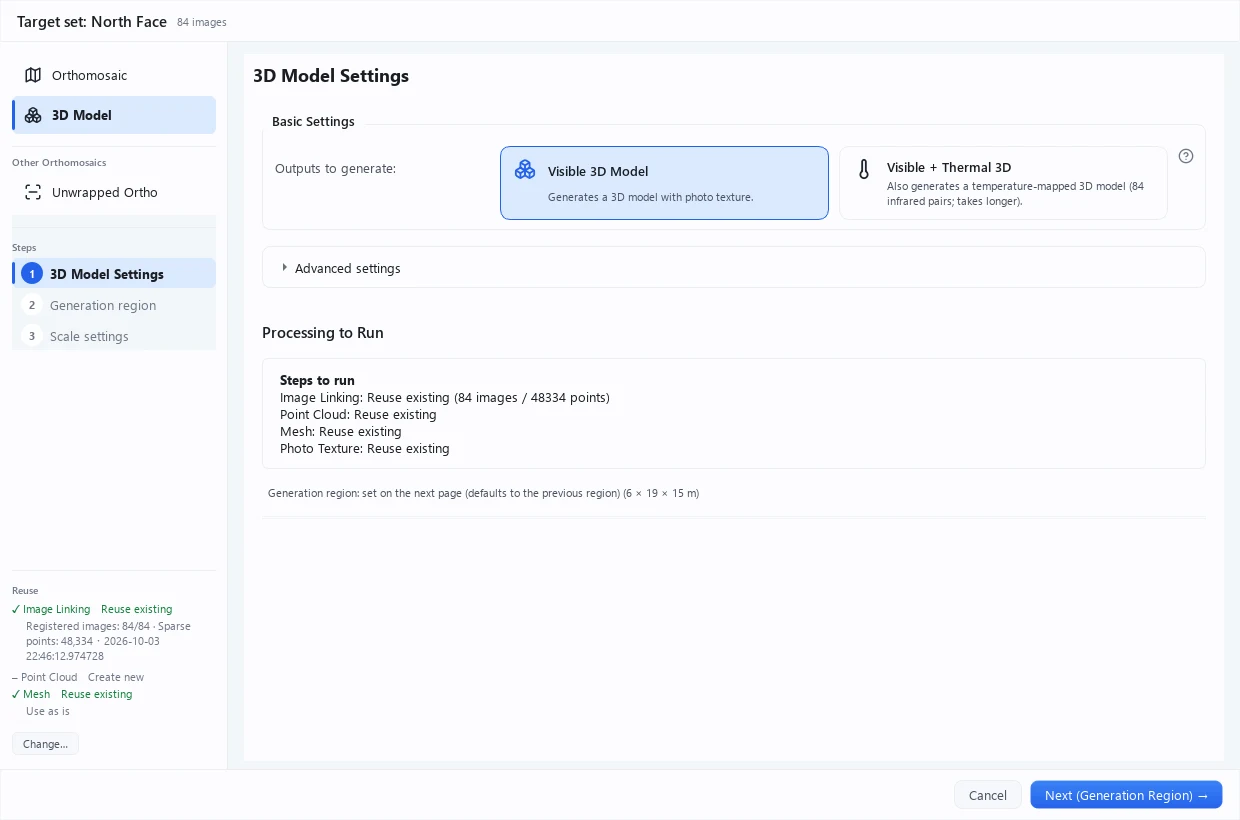Click the "84 images" count beside the title
Viewport: 1240px width, 820px height.
(x=202, y=22)
